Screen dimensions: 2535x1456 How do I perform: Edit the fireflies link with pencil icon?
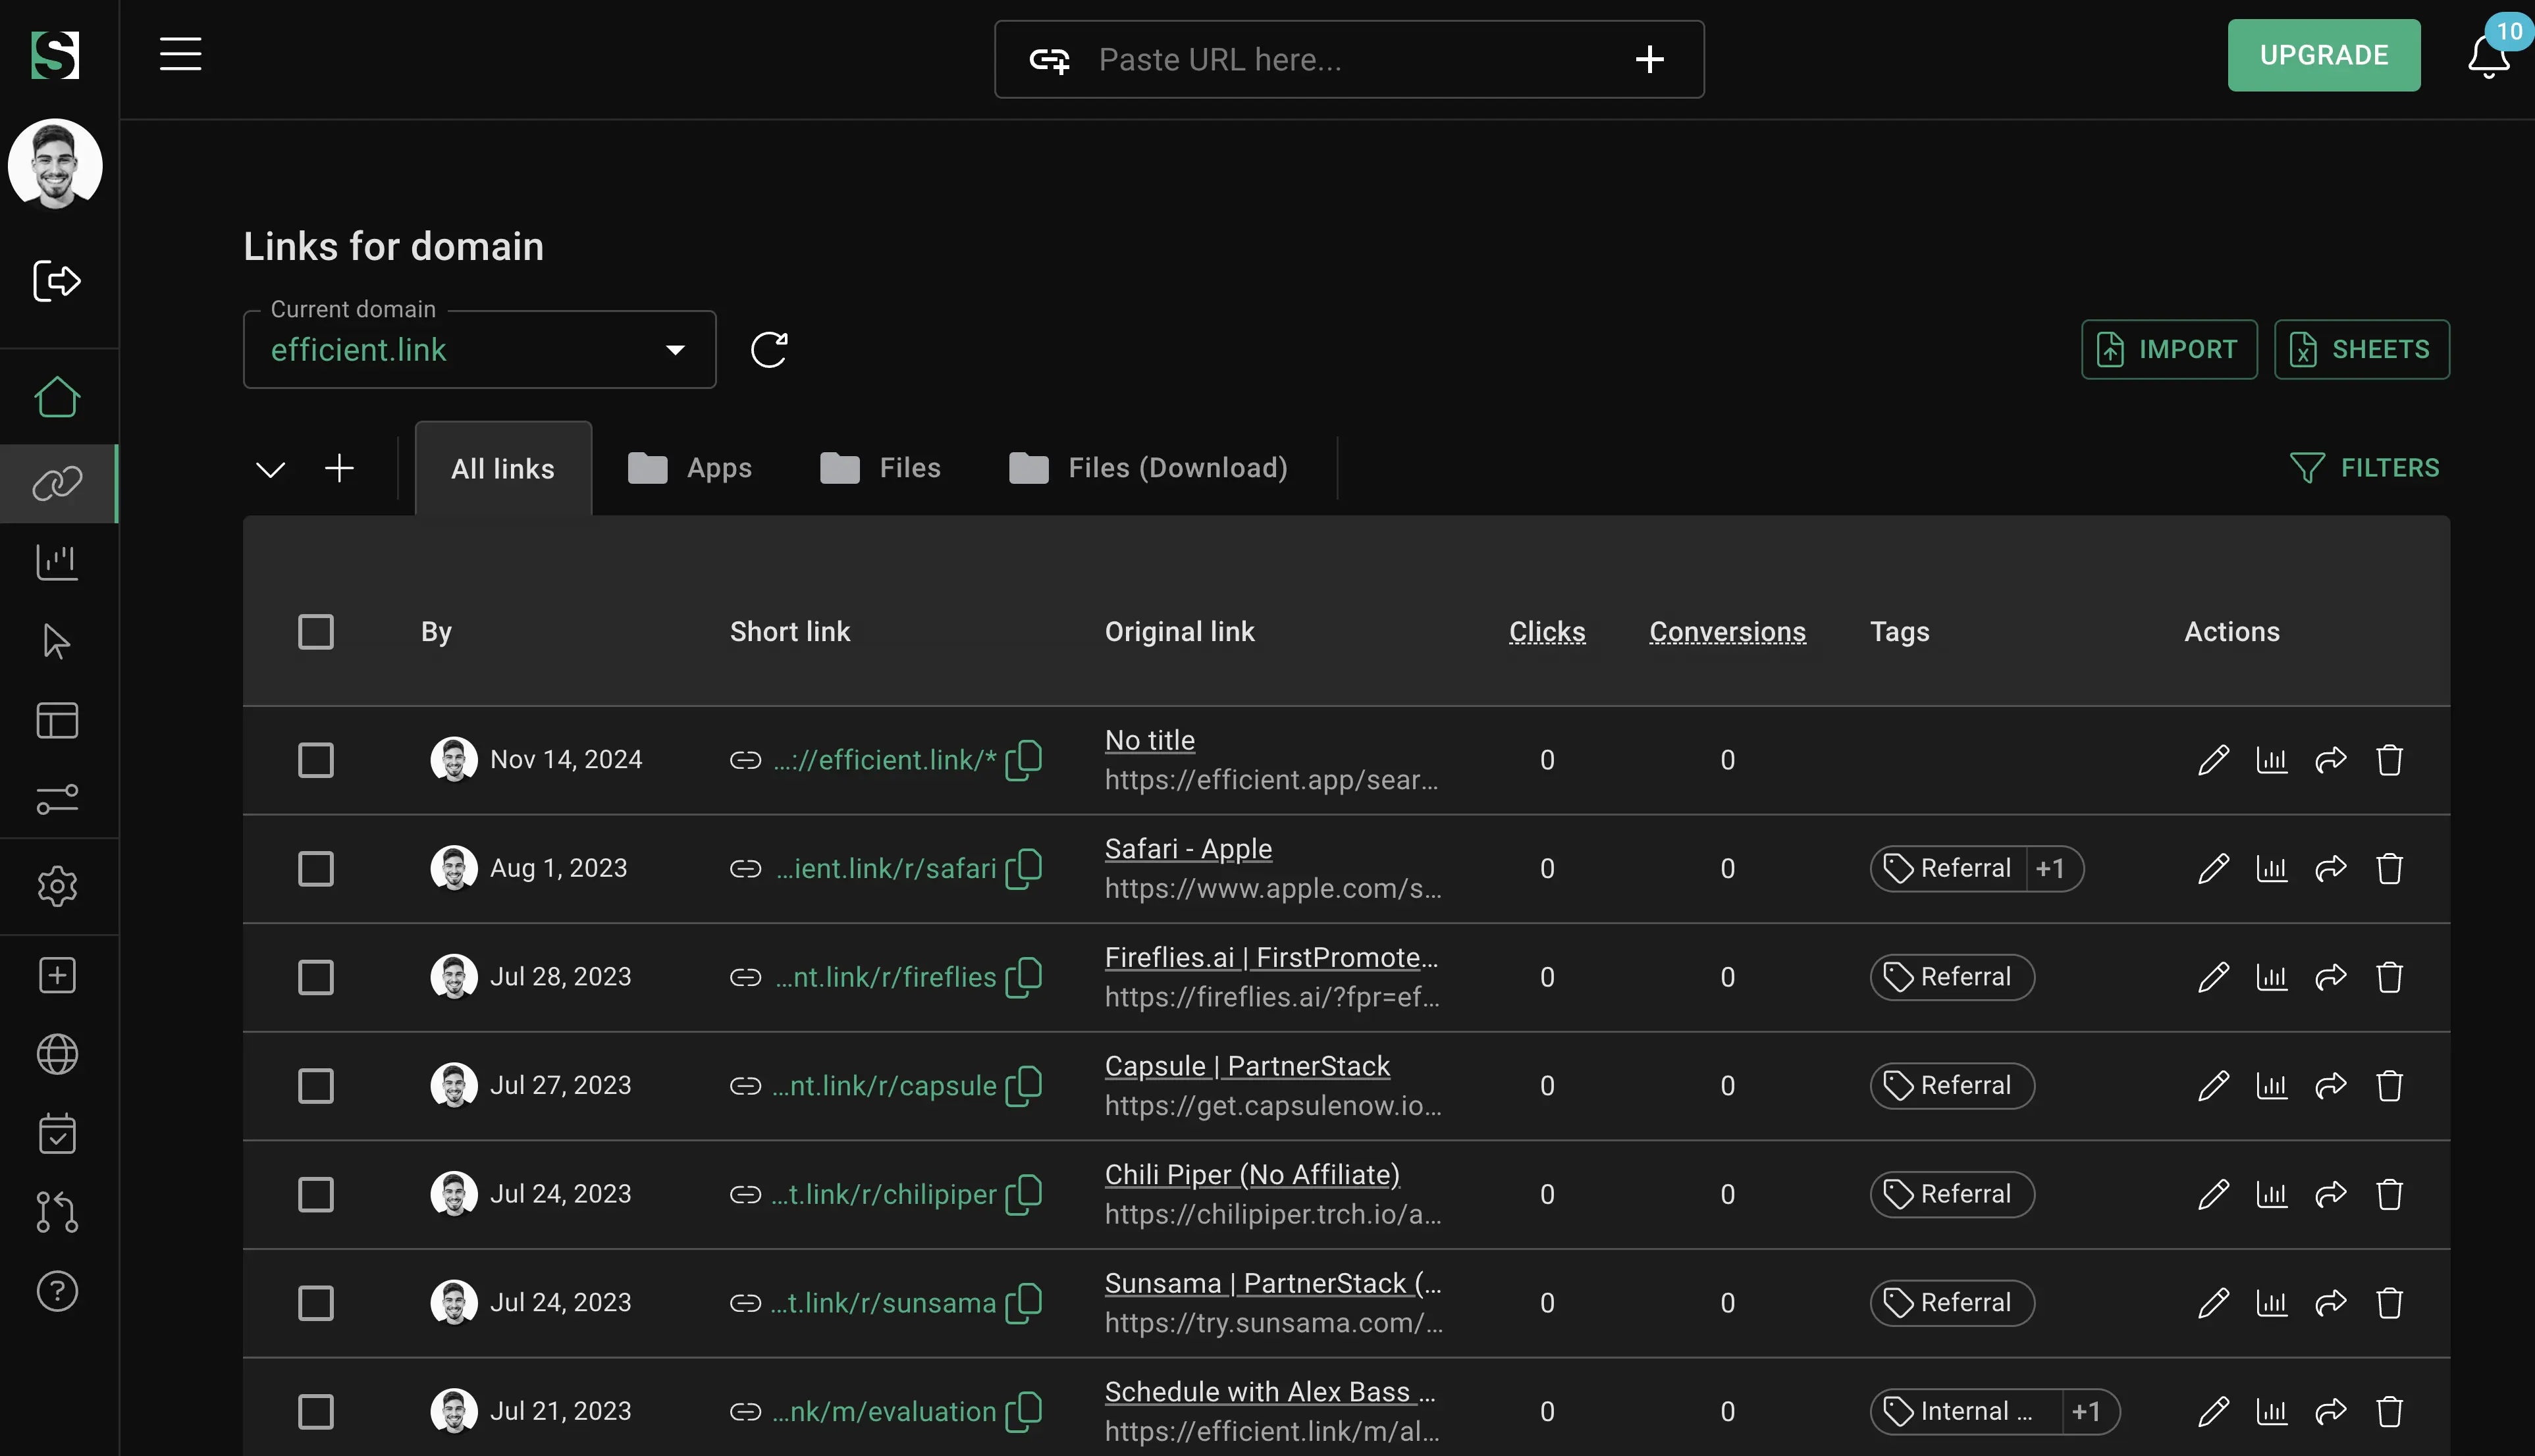pos(2213,977)
